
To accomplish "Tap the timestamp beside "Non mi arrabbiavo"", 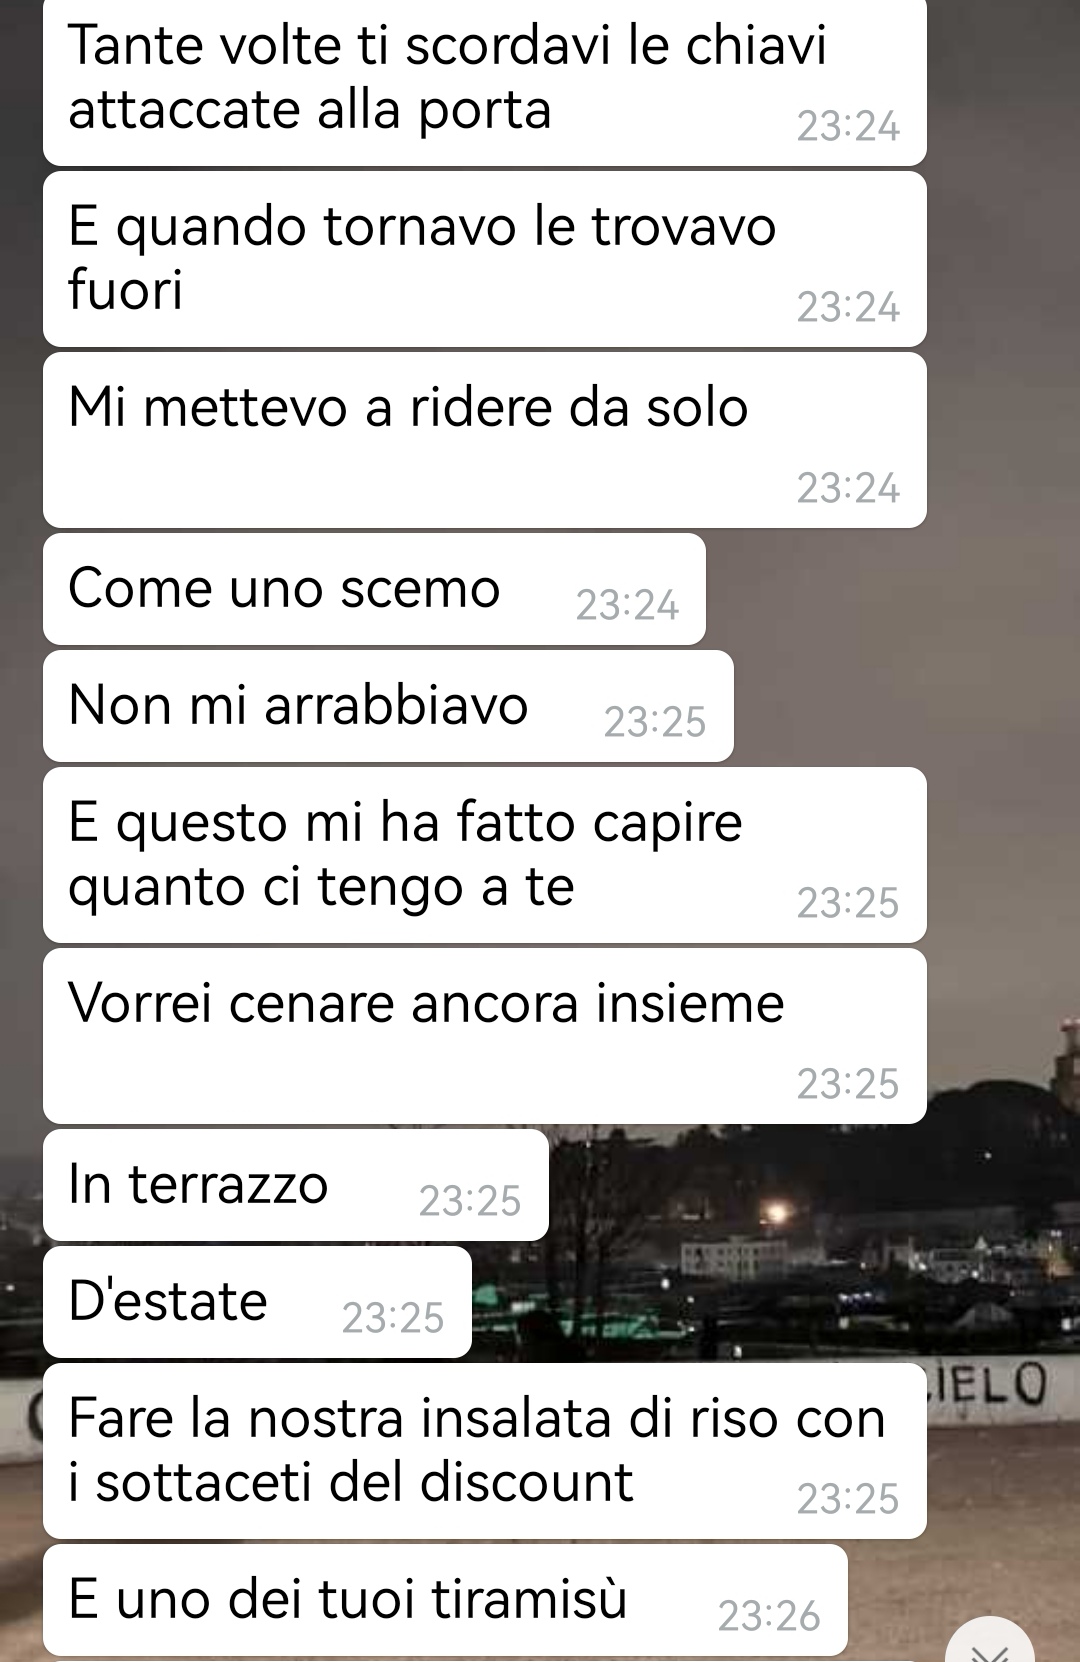I will pos(655,722).
